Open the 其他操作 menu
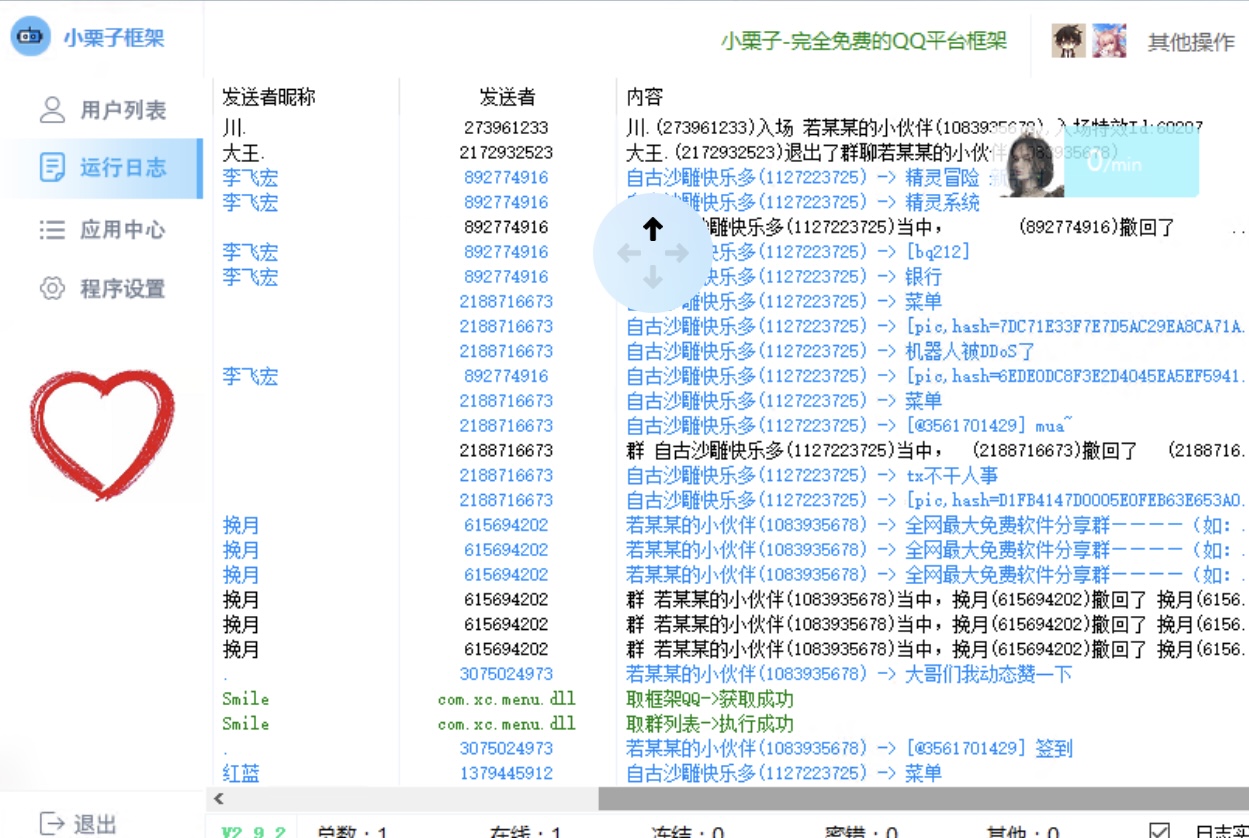Image resolution: width=1249 pixels, height=838 pixels. pos(1190,42)
